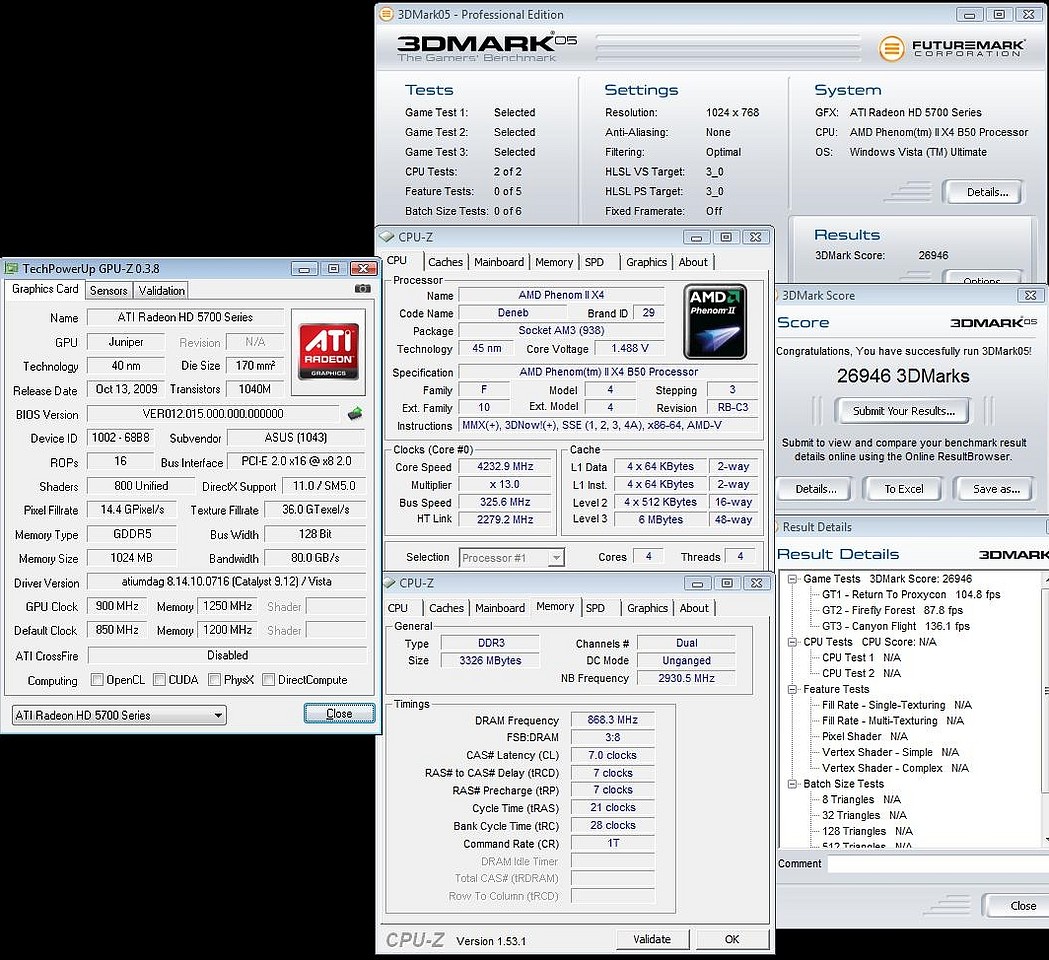Click the Futuremark Corporation logo
This screenshot has height=960, width=1049.
950,48
